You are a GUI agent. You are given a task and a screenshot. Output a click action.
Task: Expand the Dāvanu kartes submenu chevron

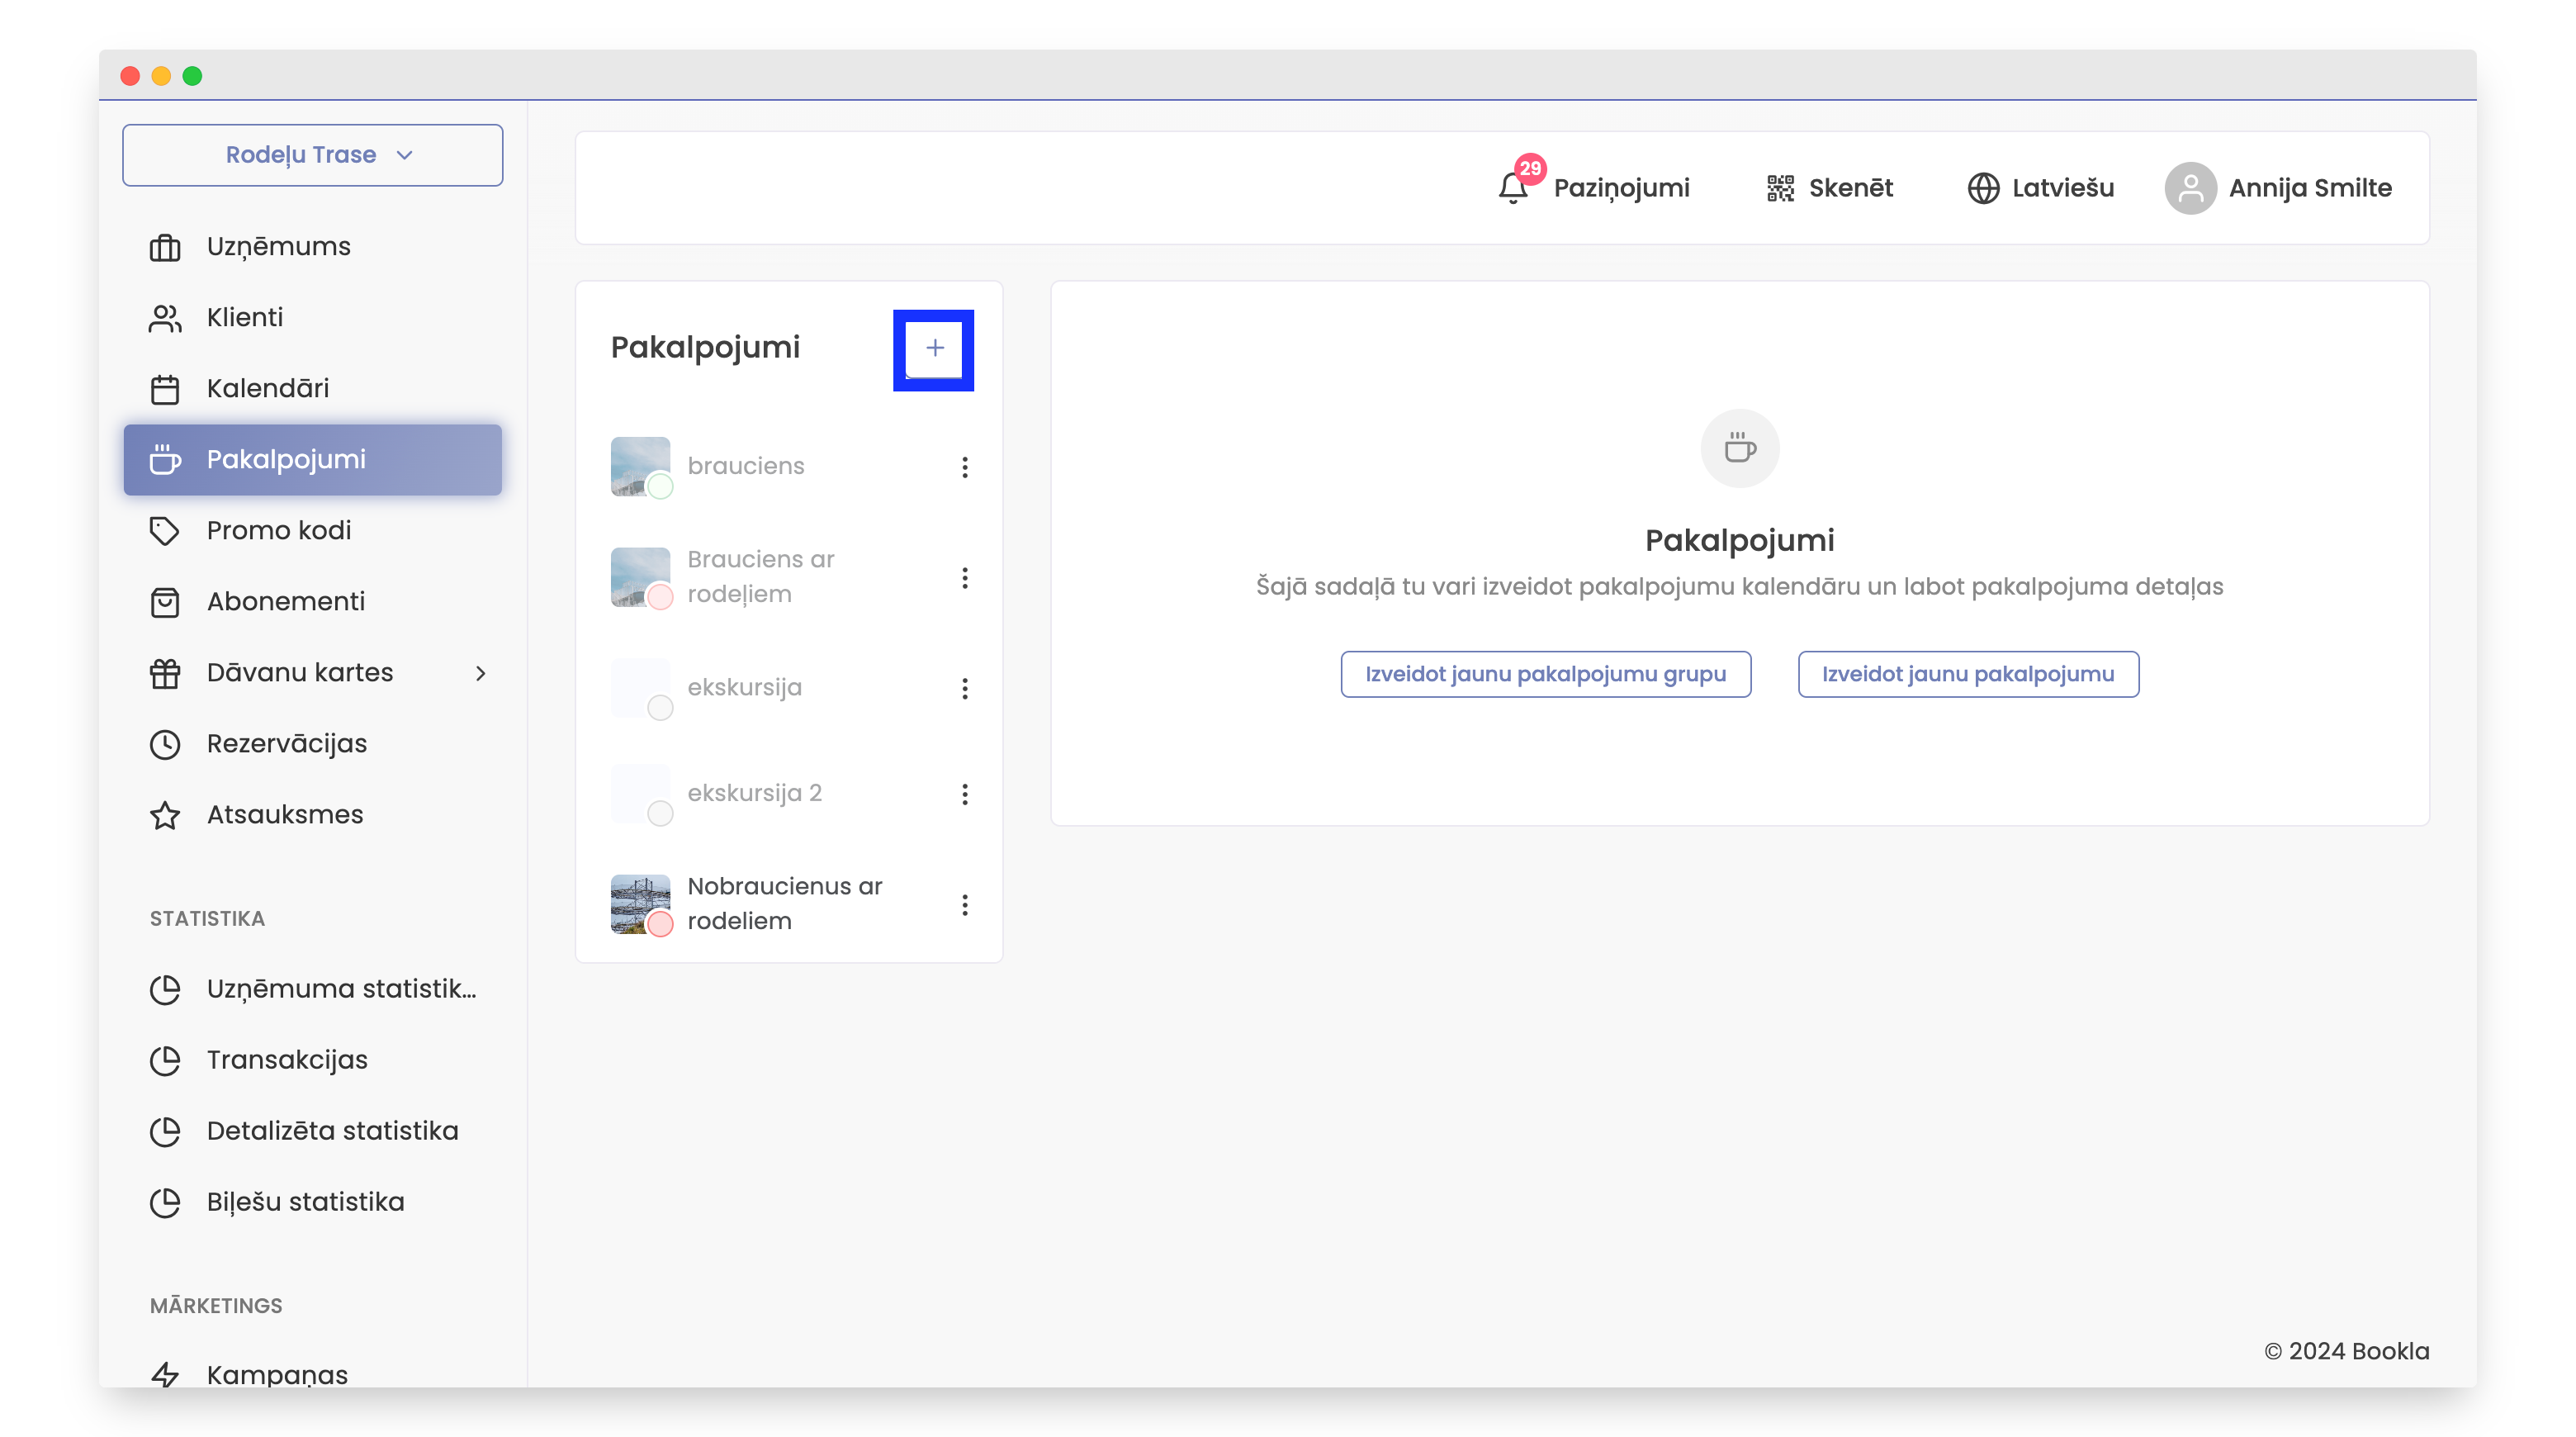click(480, 673)
